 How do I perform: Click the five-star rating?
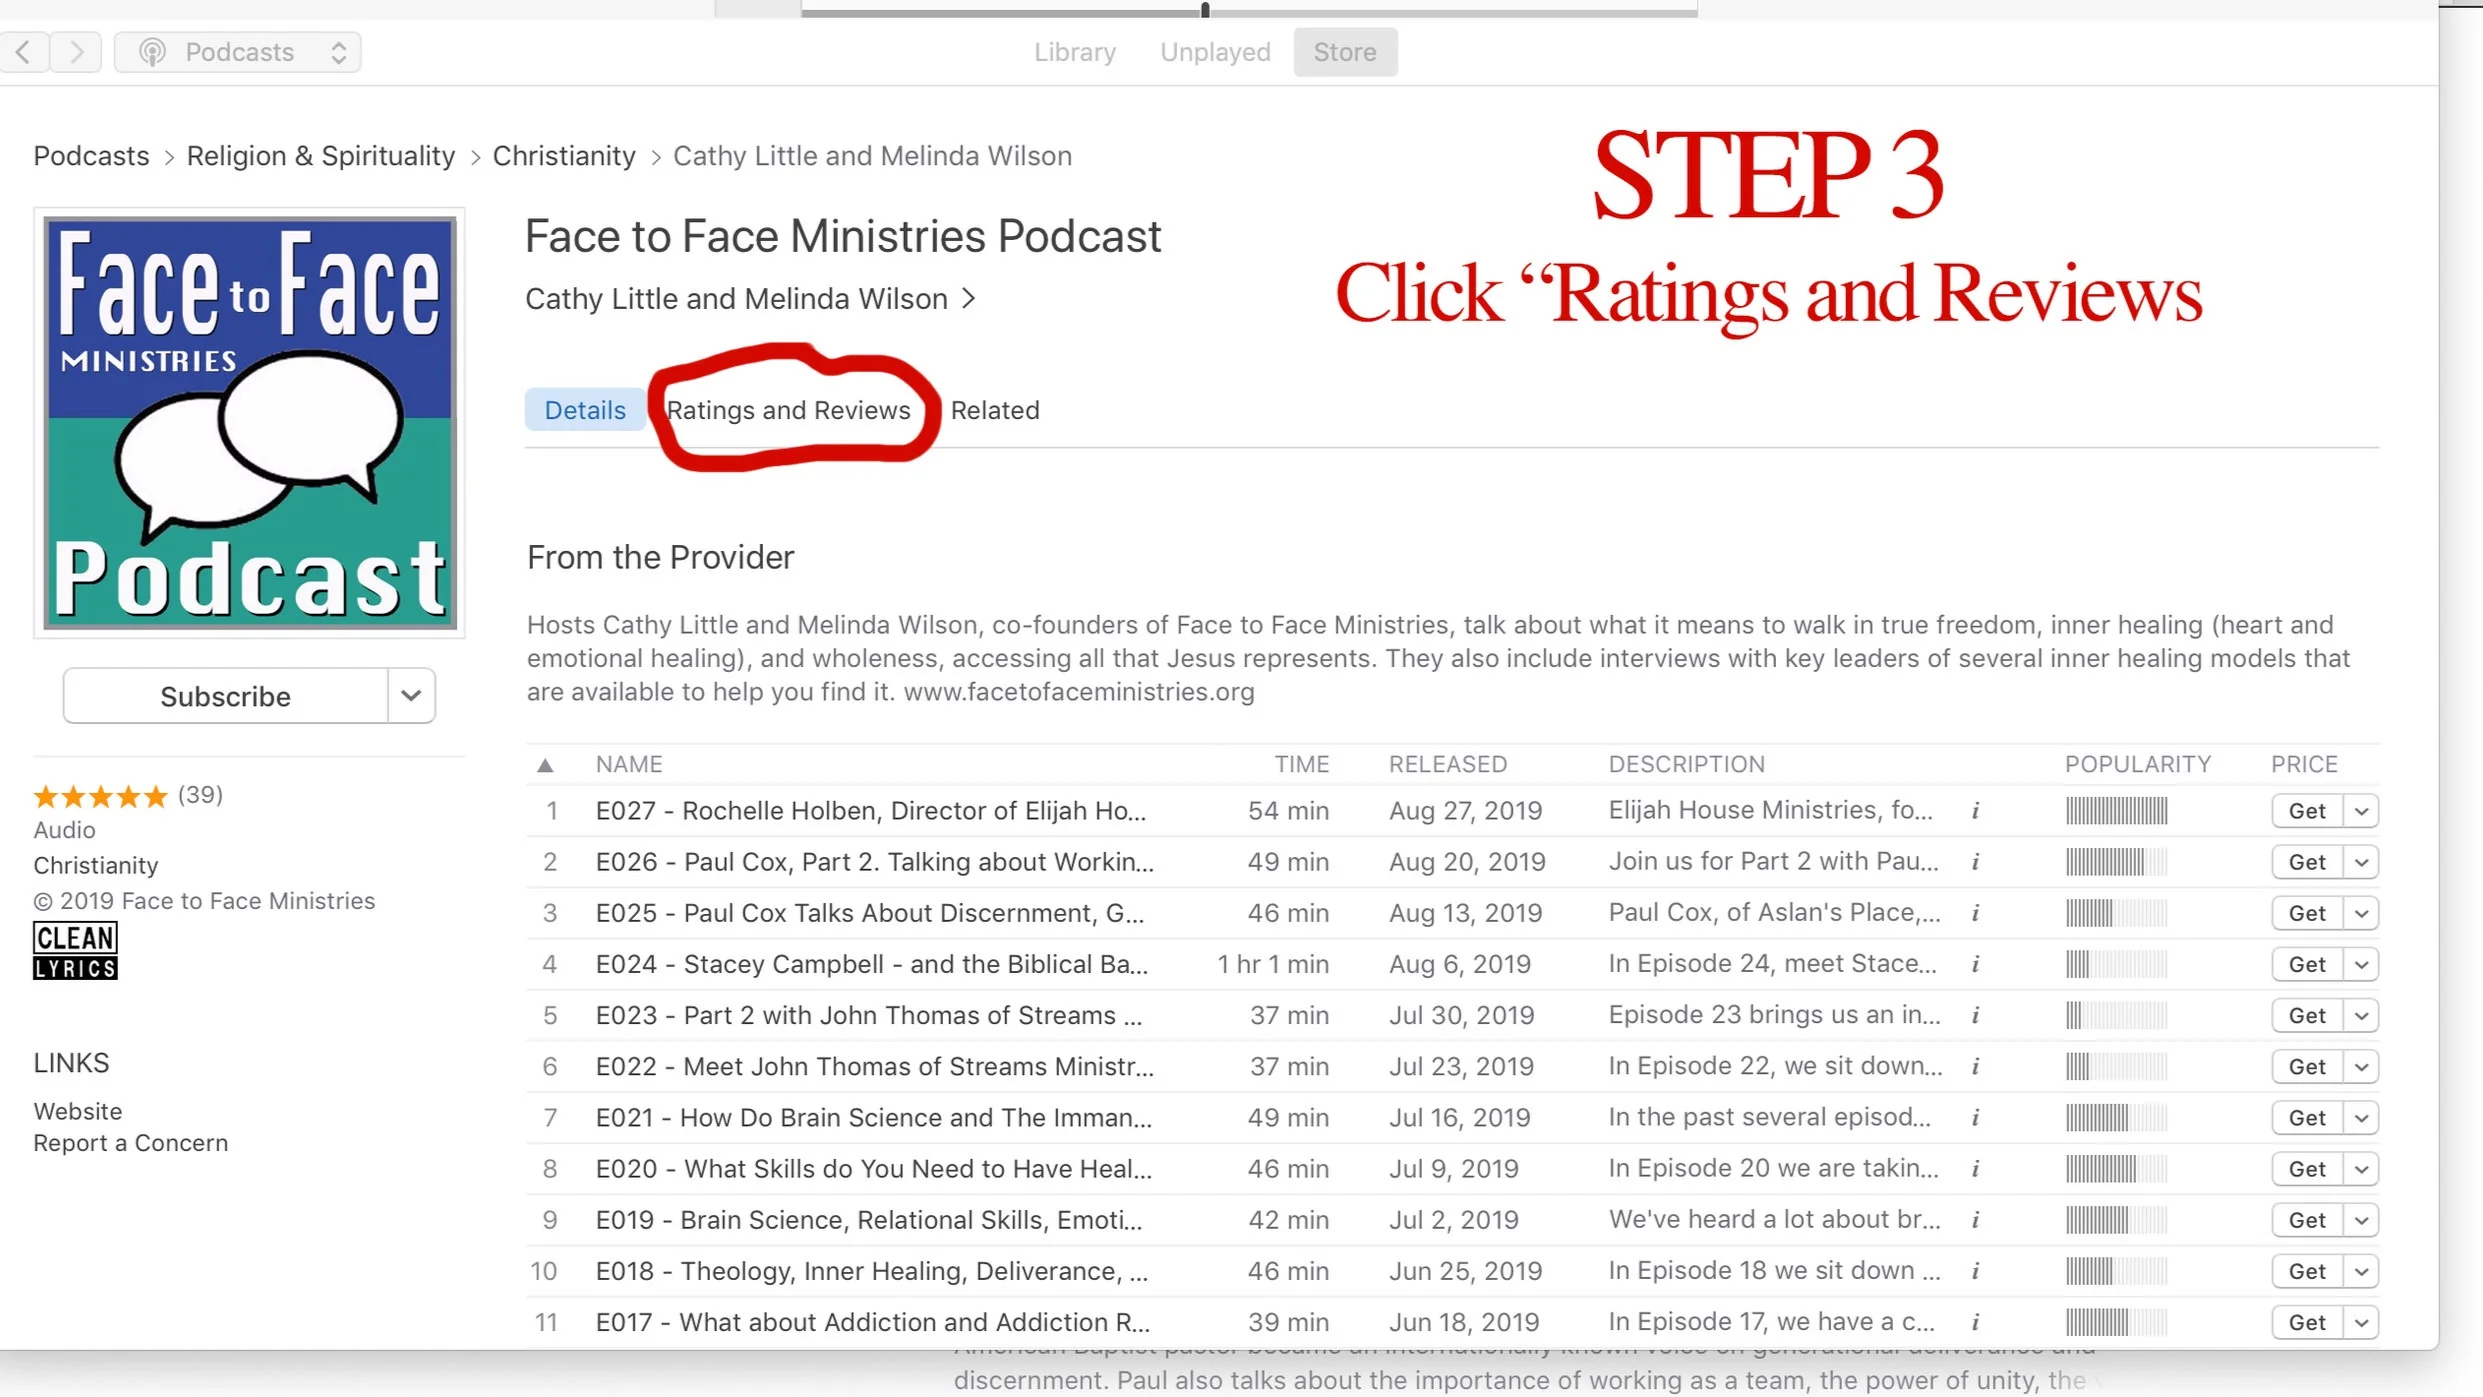coord(100,796)
